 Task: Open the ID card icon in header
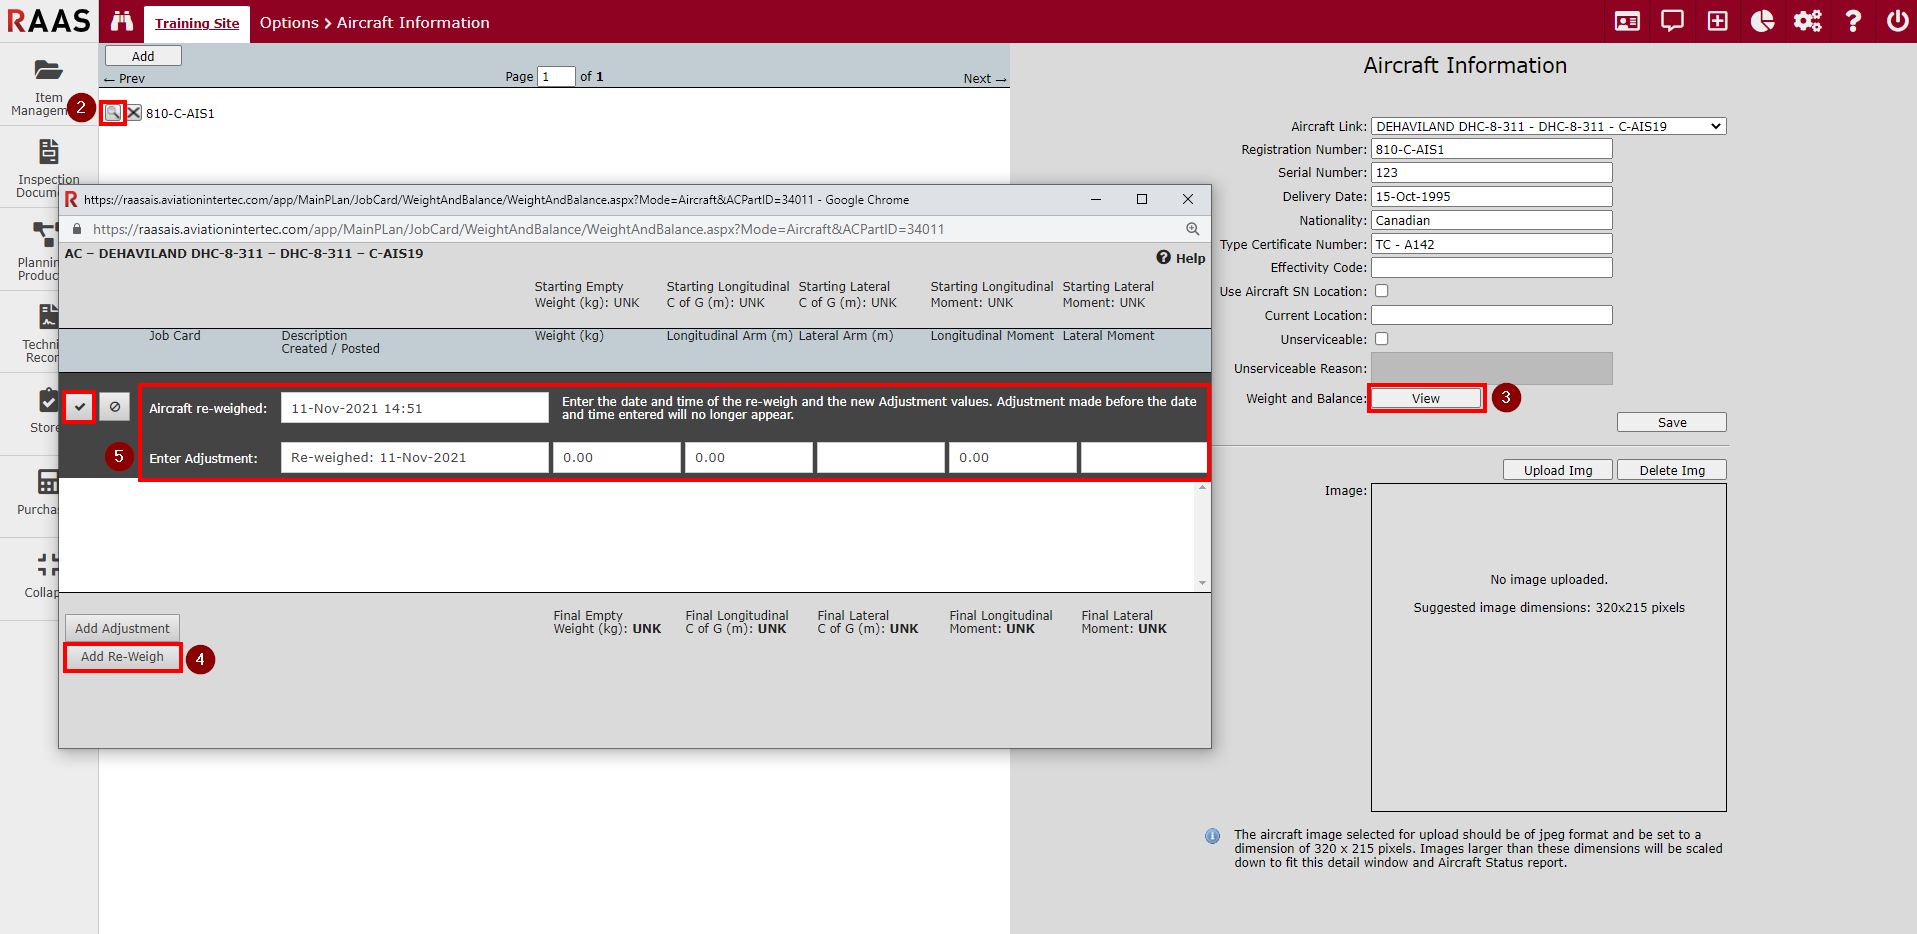click(1627, 21)
